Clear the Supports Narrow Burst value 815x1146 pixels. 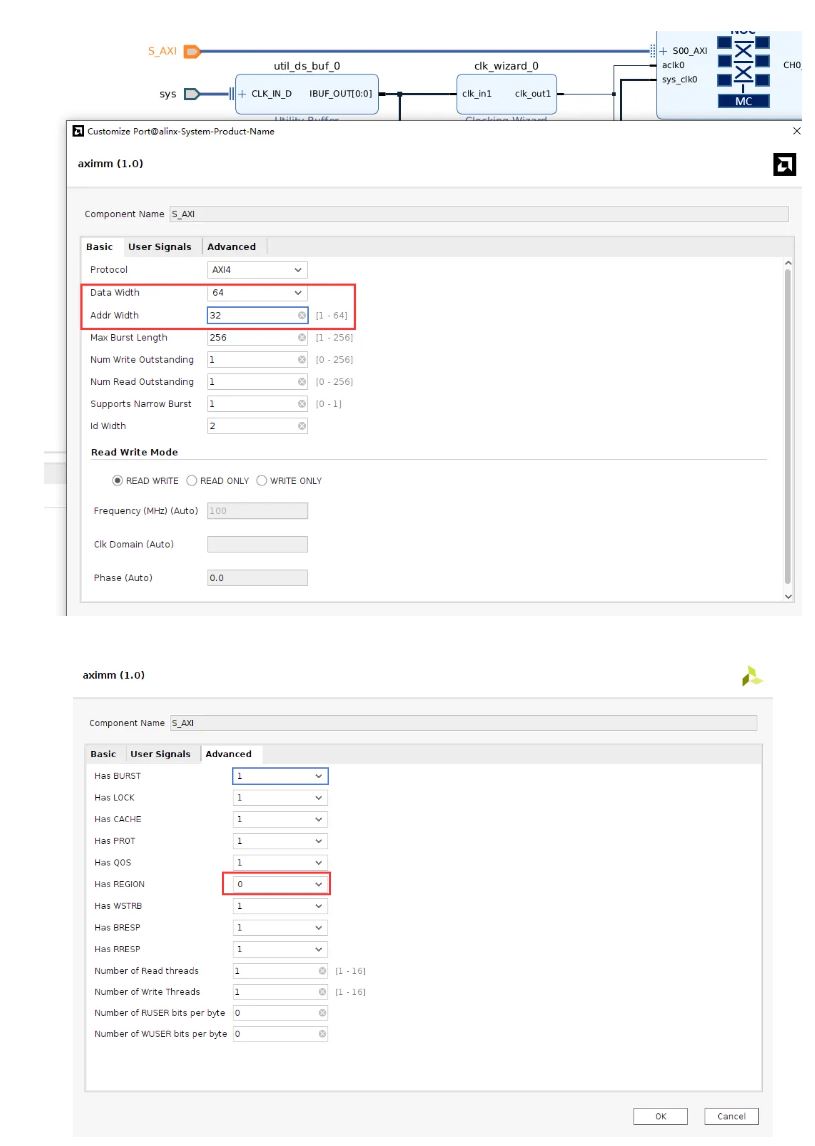pos(302,403)
